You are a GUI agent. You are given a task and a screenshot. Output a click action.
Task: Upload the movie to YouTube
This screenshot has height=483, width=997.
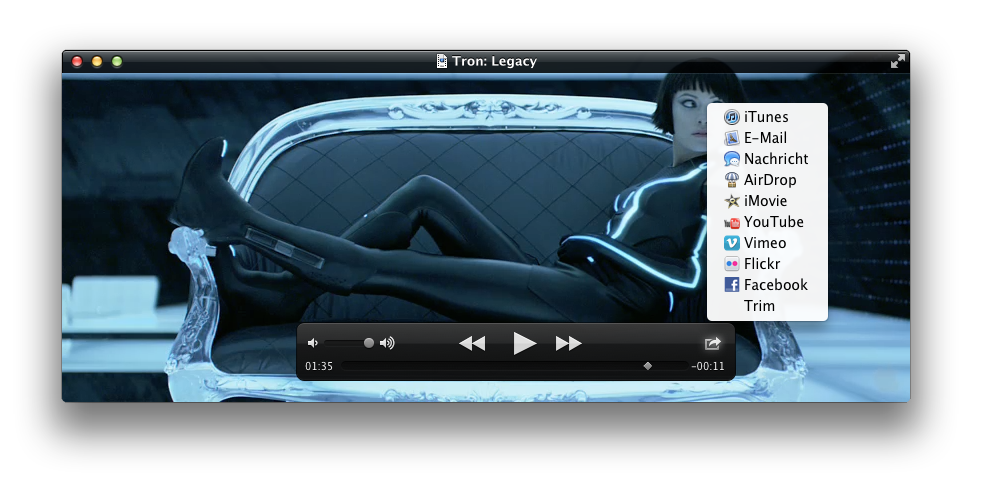coord(767,222)
